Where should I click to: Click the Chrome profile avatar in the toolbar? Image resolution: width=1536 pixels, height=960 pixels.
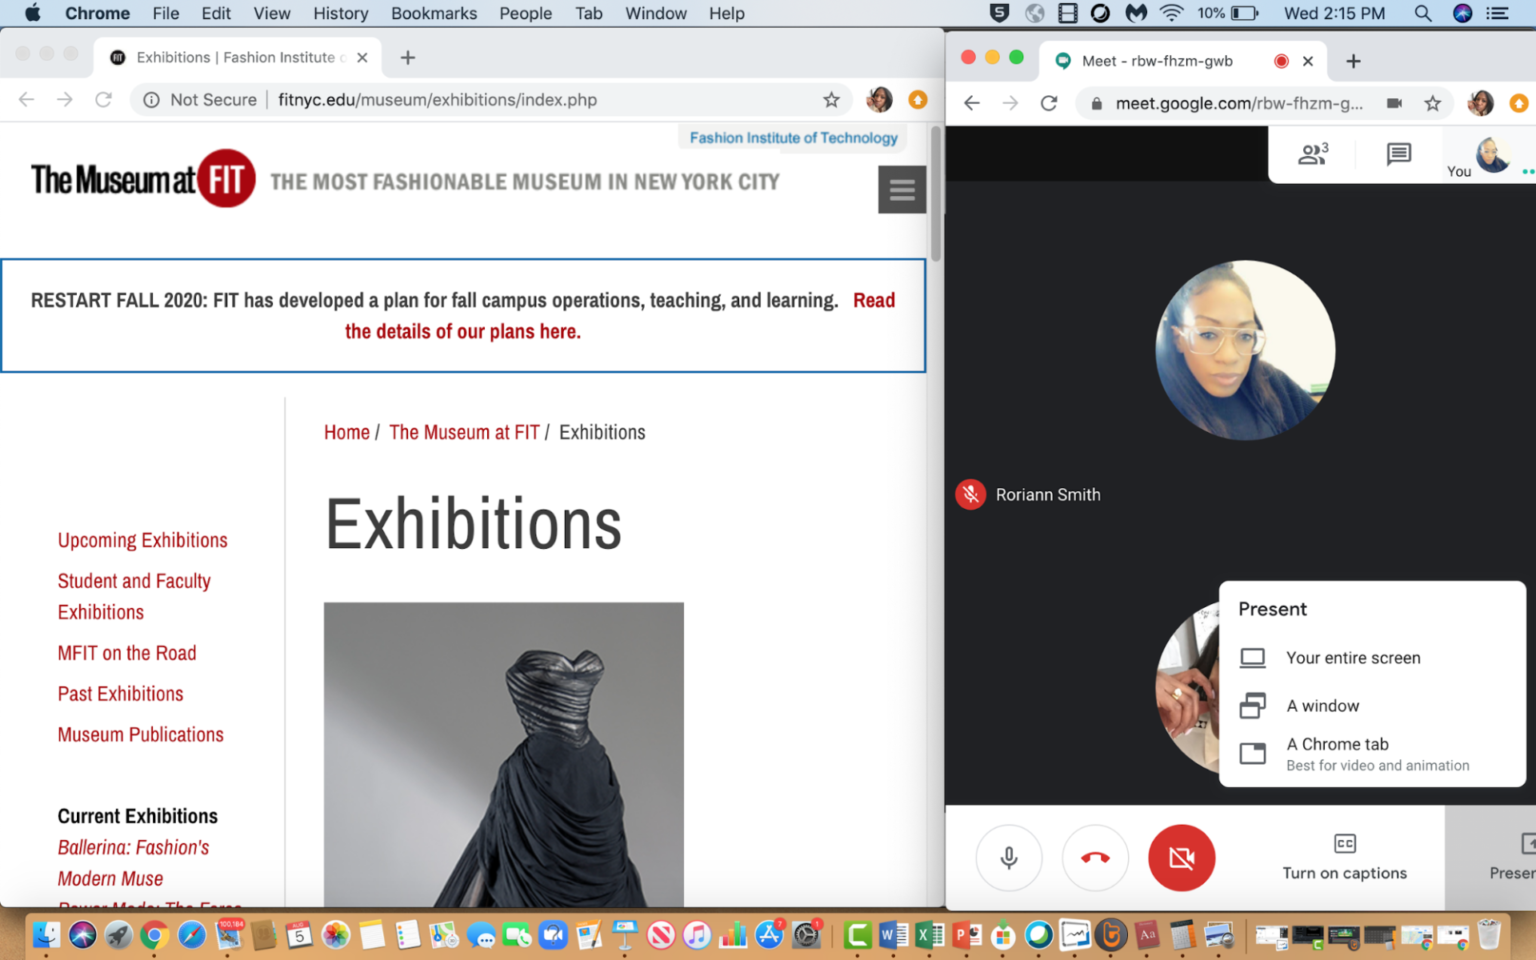coord(879,100)
